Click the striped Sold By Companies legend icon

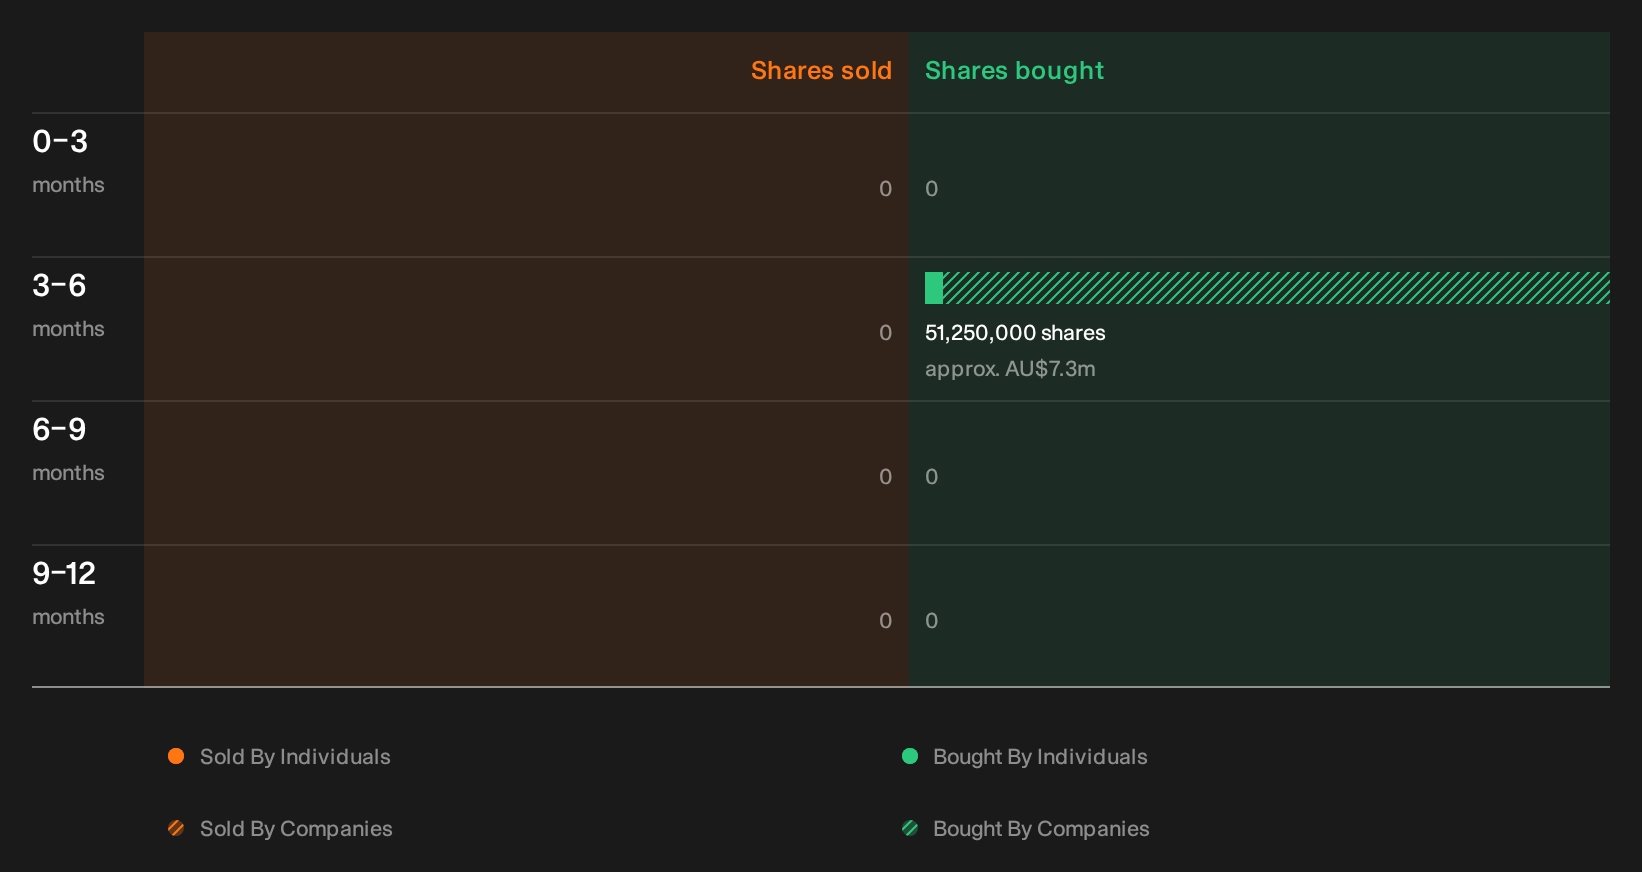pyautogui.click(x=176, y=828)
